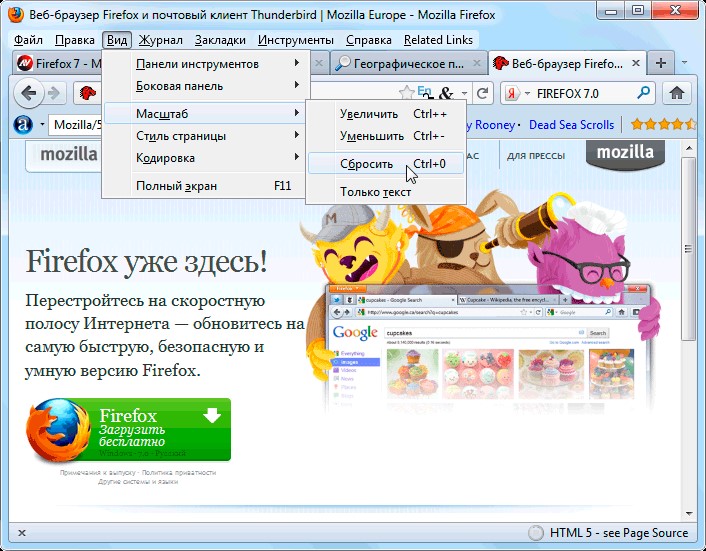Expand Боковая панель submenu
This screenshot has height=551, width=706.
tap(206, 86)
